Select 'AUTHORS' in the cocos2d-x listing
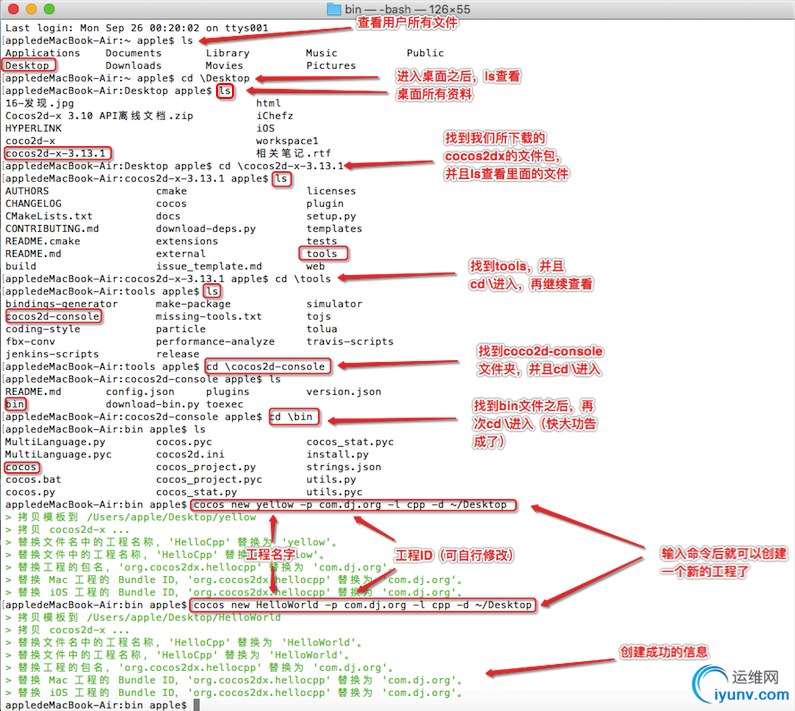Image resolution: width=795 pixels, height=711 pixels. 27,191
